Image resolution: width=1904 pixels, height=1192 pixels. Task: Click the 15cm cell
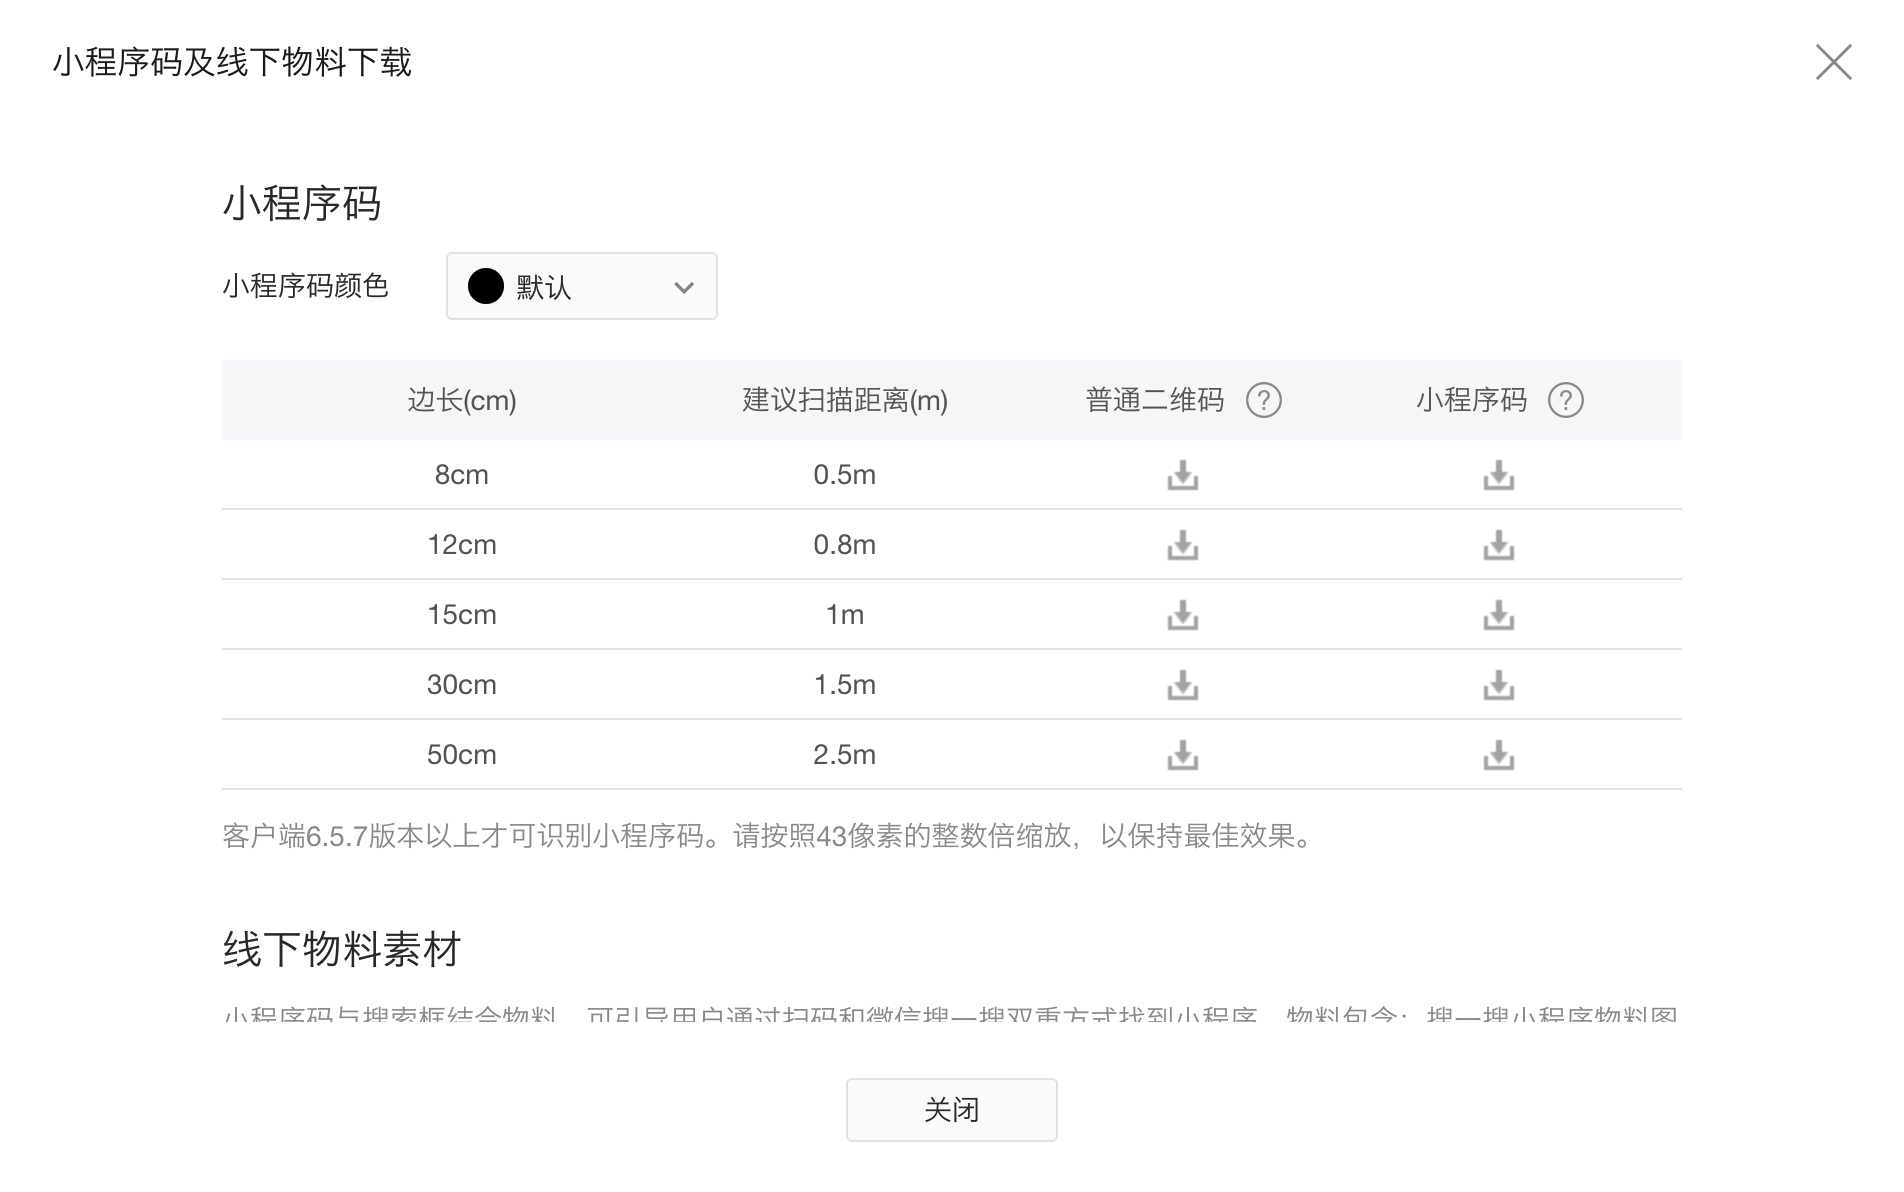[x=462, y=615]
